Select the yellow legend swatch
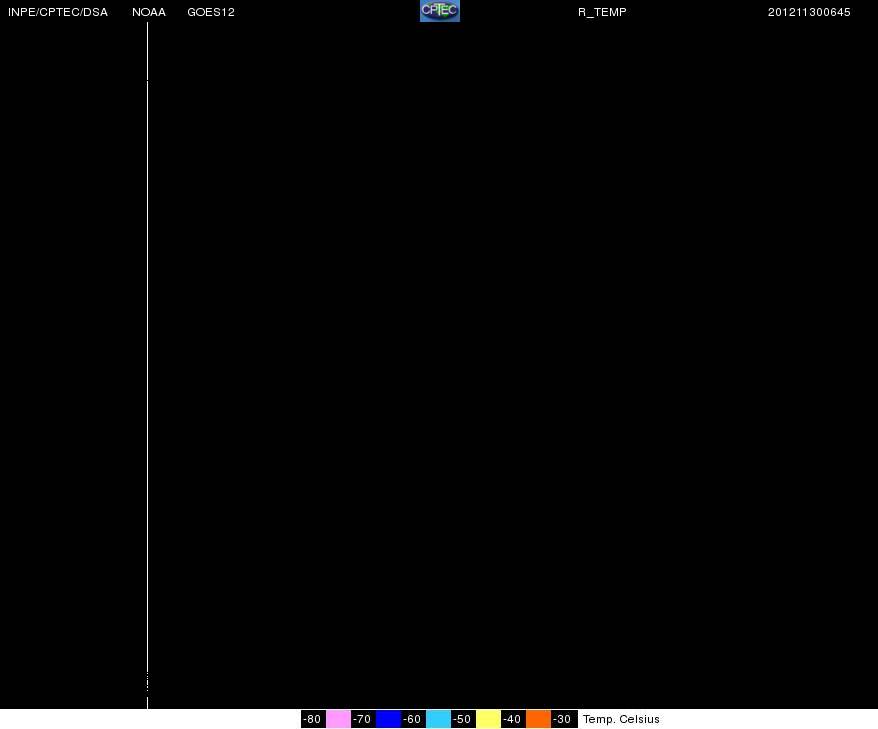This screenshot has width=878, height=729. click(x=488, y=719)
